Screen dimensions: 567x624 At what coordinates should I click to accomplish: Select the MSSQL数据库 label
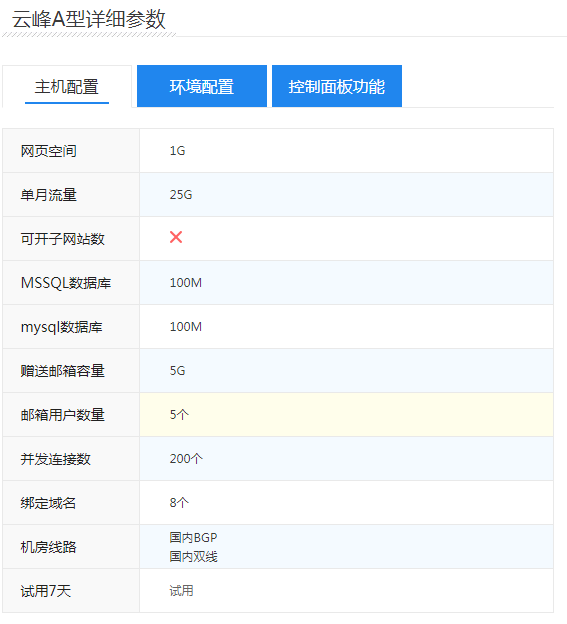click(66, 283)
